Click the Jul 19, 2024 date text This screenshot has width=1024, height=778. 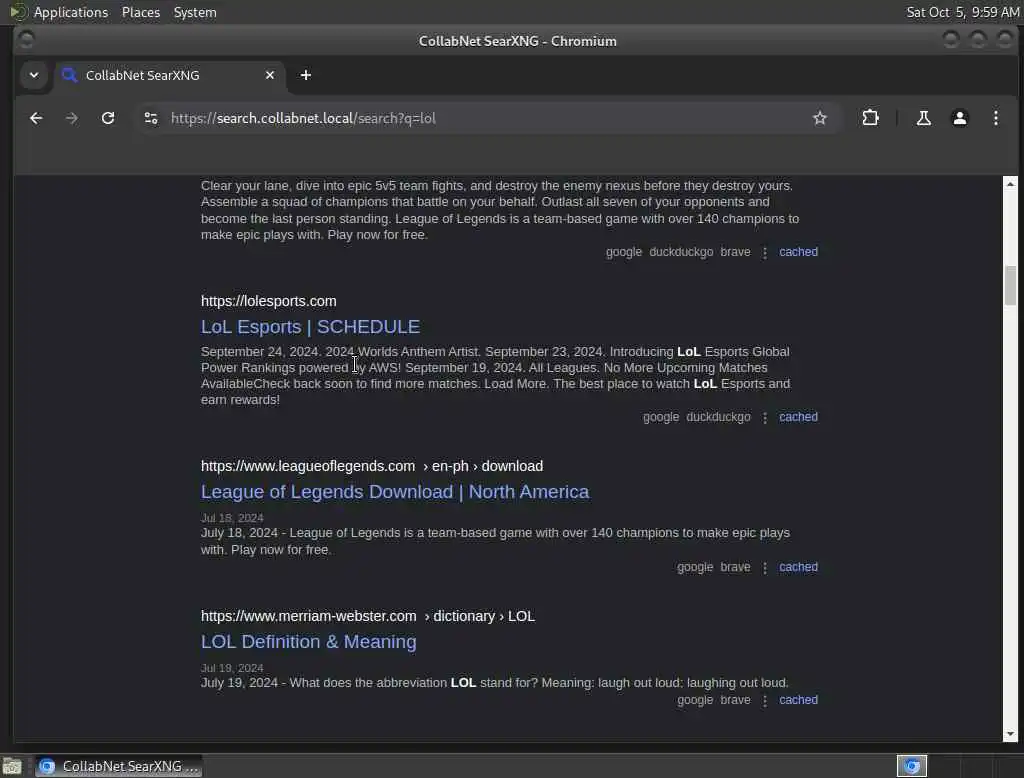click(232, 668)
